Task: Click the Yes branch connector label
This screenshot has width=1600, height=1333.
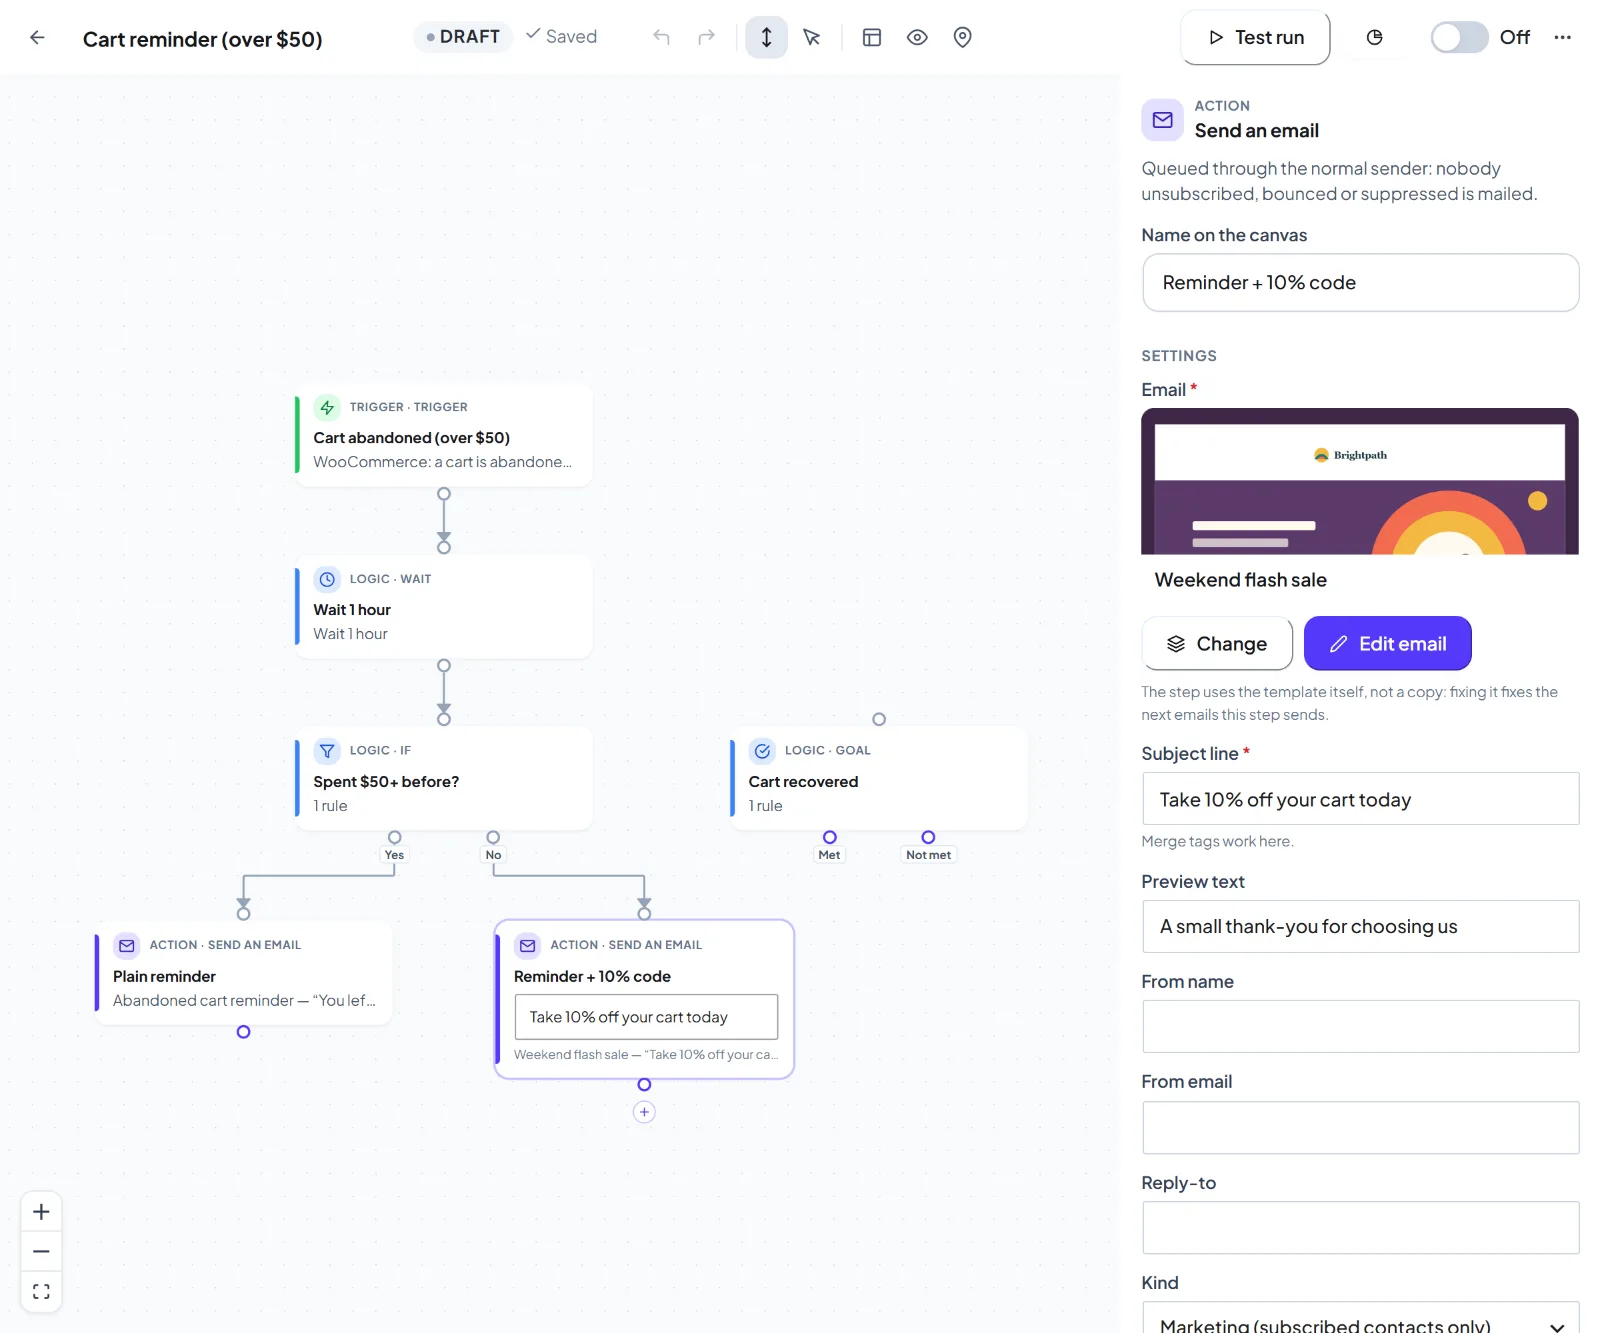Action: [x=394, y=855]
